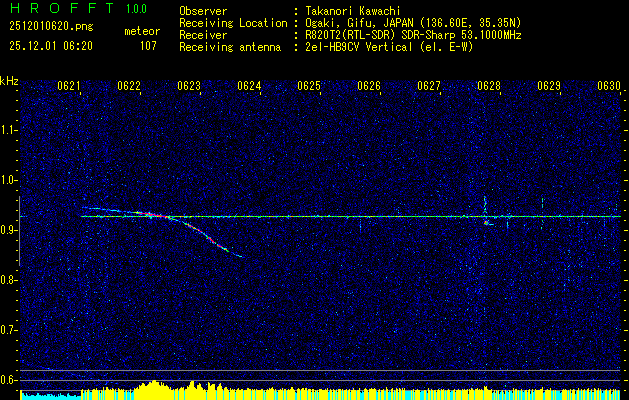Screen dimensions: 629x400
Task: Select the 0.9 kHz axis label
Action: (x=9, y=230)
